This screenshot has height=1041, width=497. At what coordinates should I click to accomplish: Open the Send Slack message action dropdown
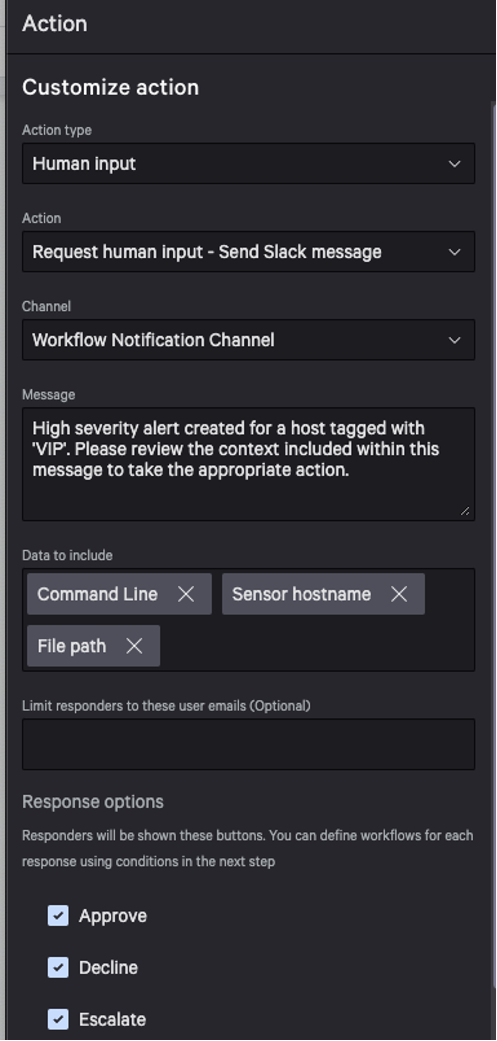[248, 252]
